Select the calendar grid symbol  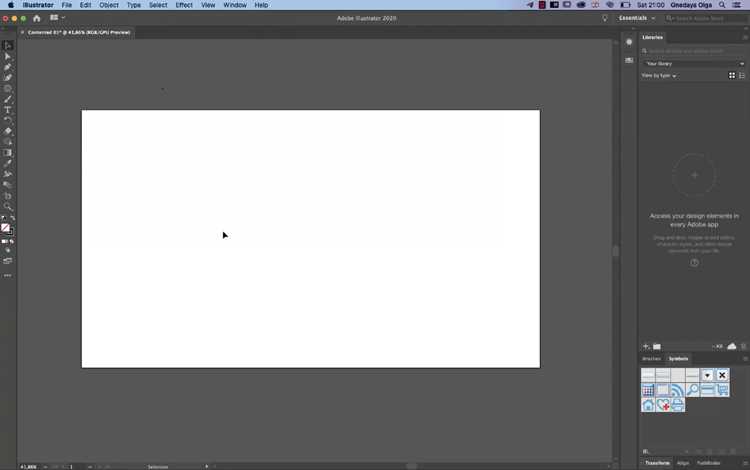[x=648, y=390]
